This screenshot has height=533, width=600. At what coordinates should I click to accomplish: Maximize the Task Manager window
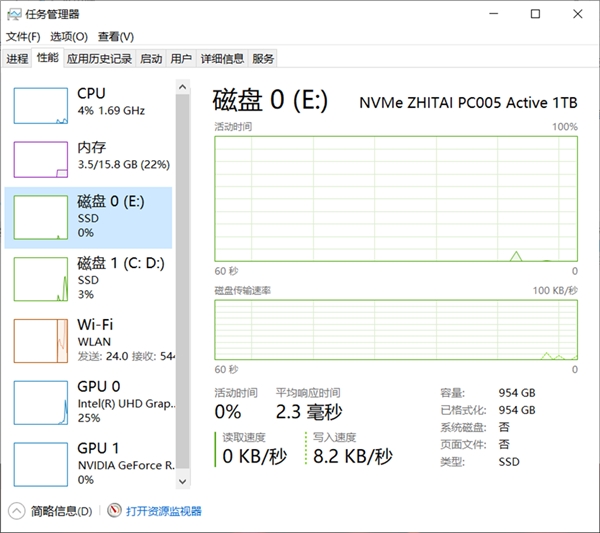(535, 14)
